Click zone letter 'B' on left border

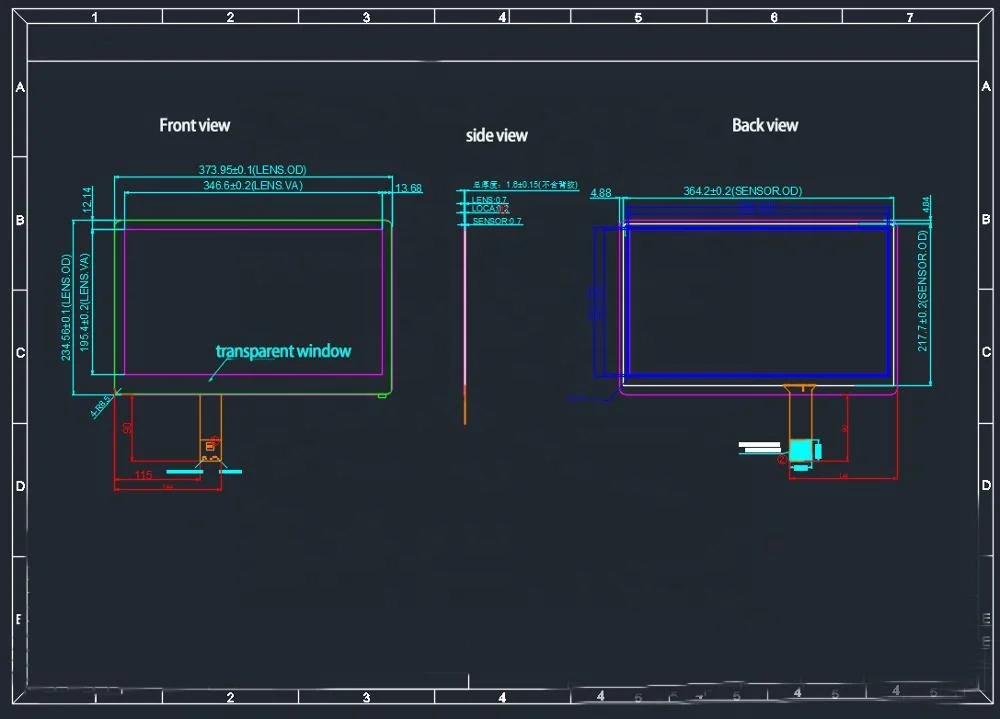pyautogui.click(x=20, y=219)
